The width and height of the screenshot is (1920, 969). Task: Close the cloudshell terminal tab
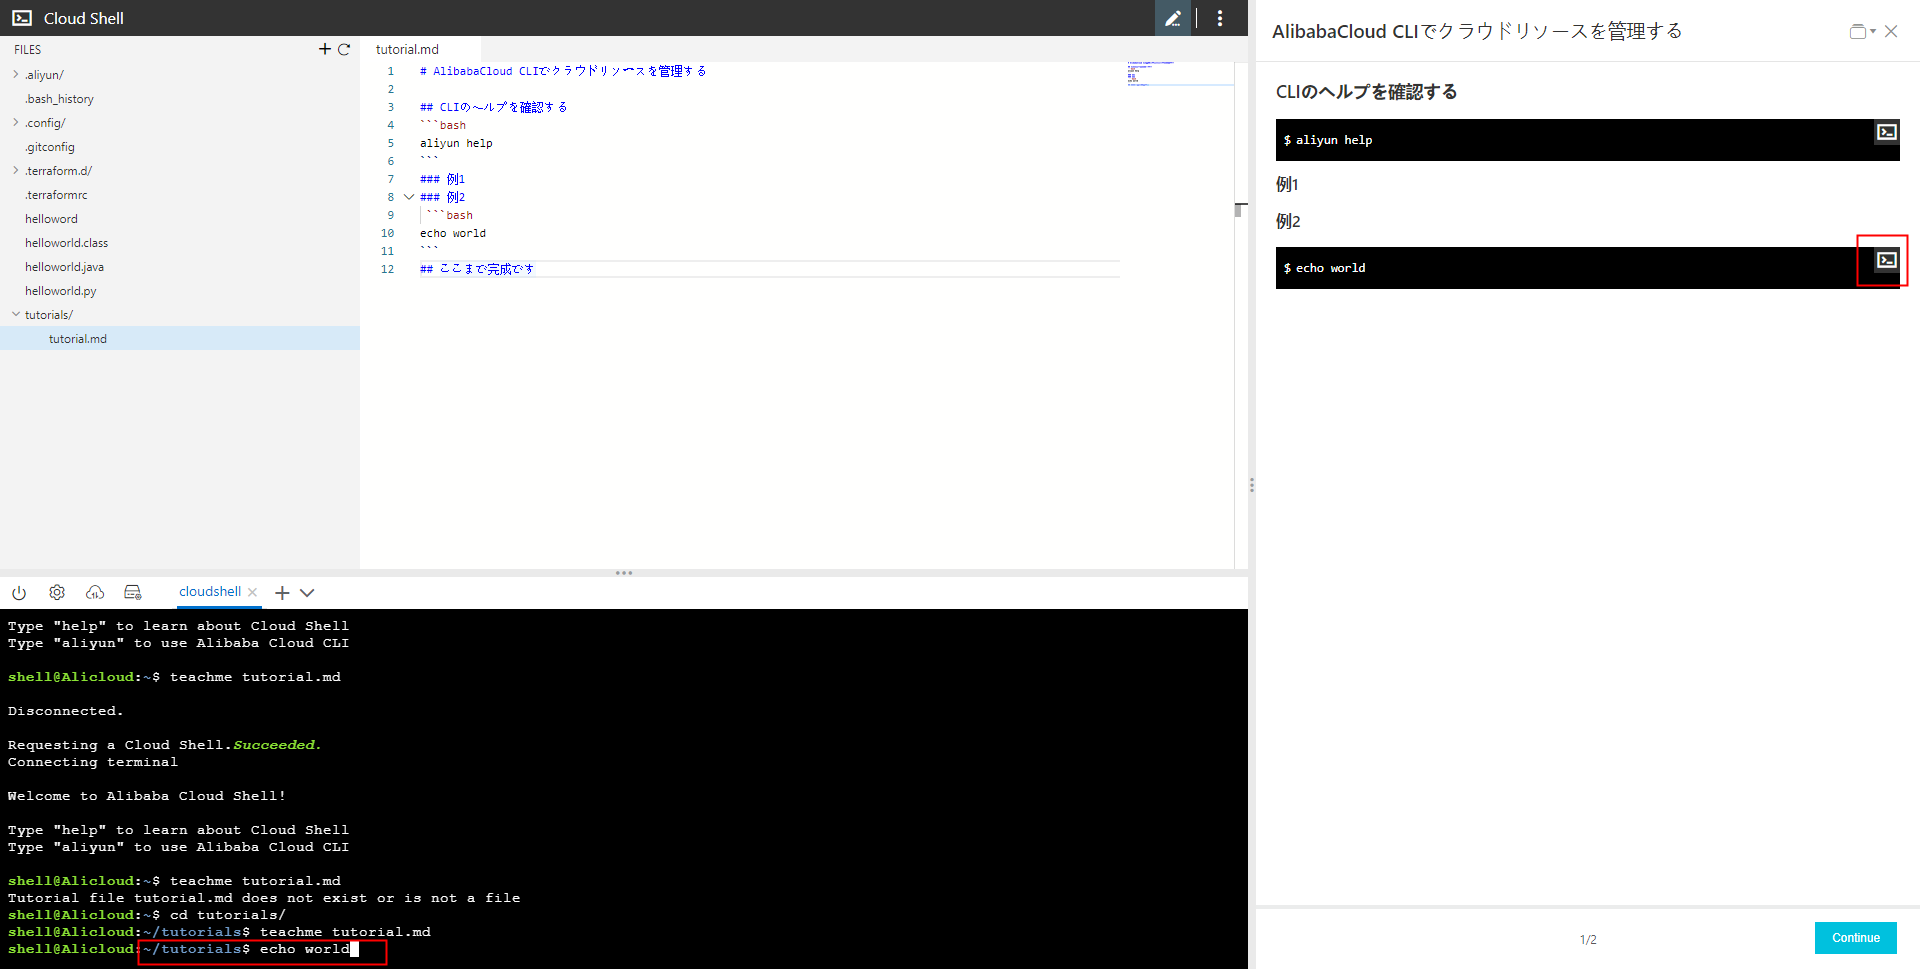point(253,592)
